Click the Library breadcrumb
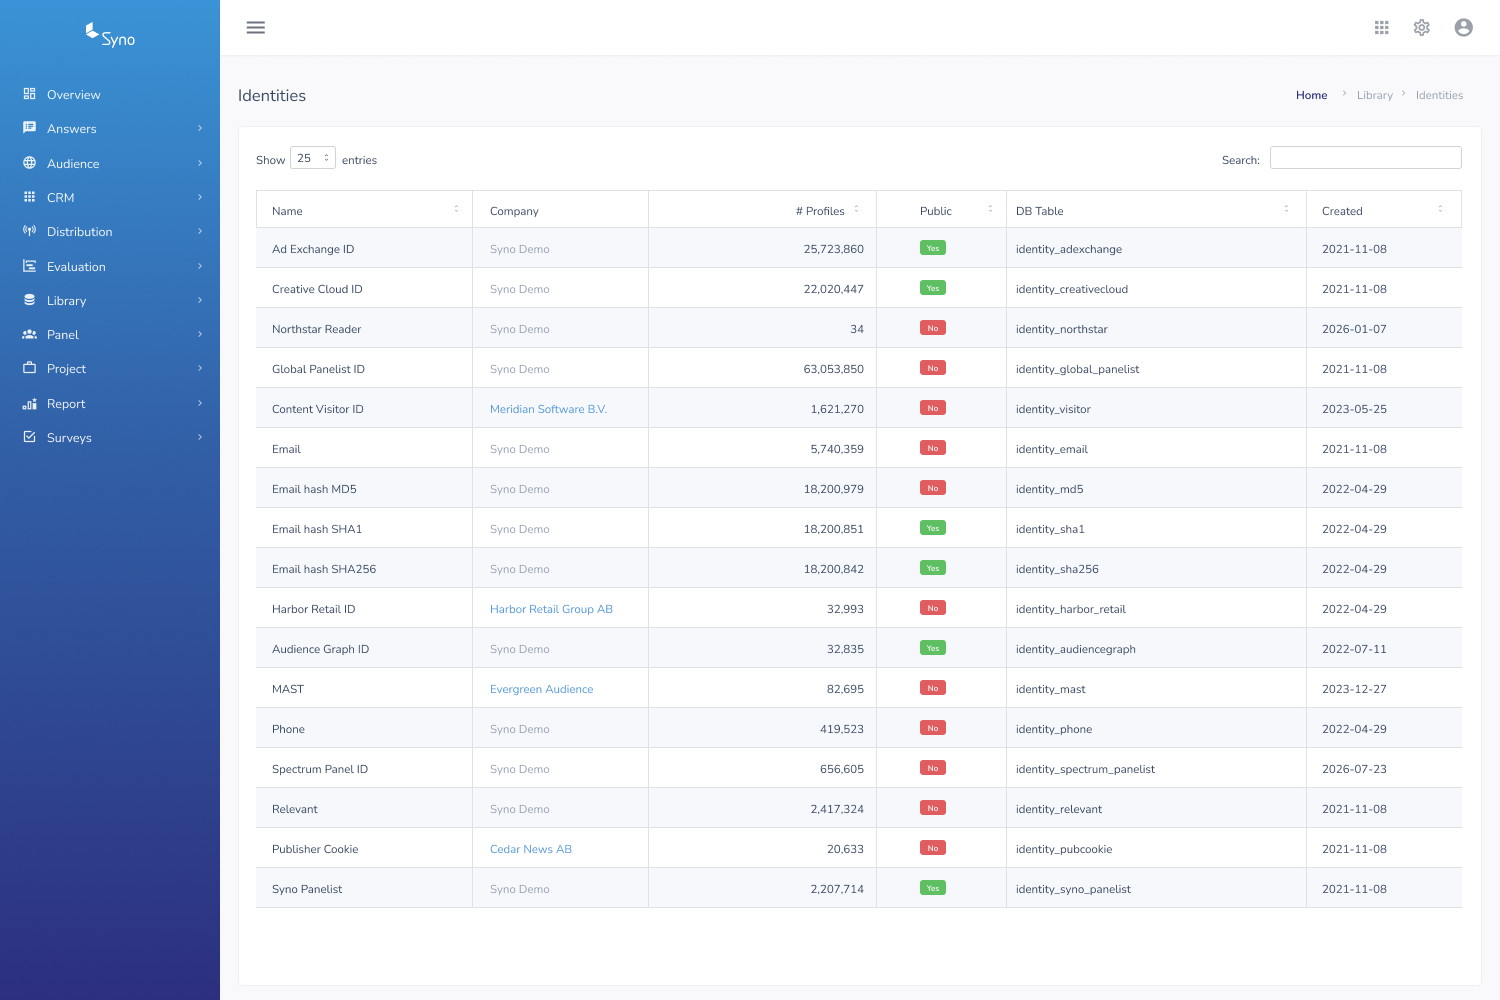The width and height of the screenshot is (1500, 1000). [x=1375, y=95]
